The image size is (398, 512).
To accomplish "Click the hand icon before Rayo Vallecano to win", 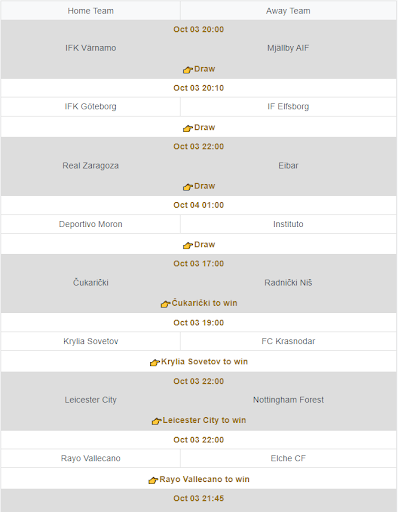I will click(153, 480).
